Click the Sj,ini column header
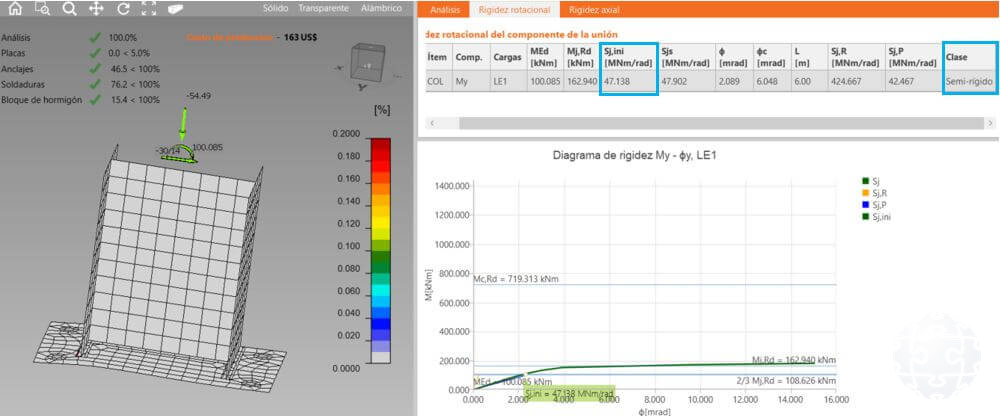Image resolution: width=1000 pixels, height=419 pixels. [628, 57]
